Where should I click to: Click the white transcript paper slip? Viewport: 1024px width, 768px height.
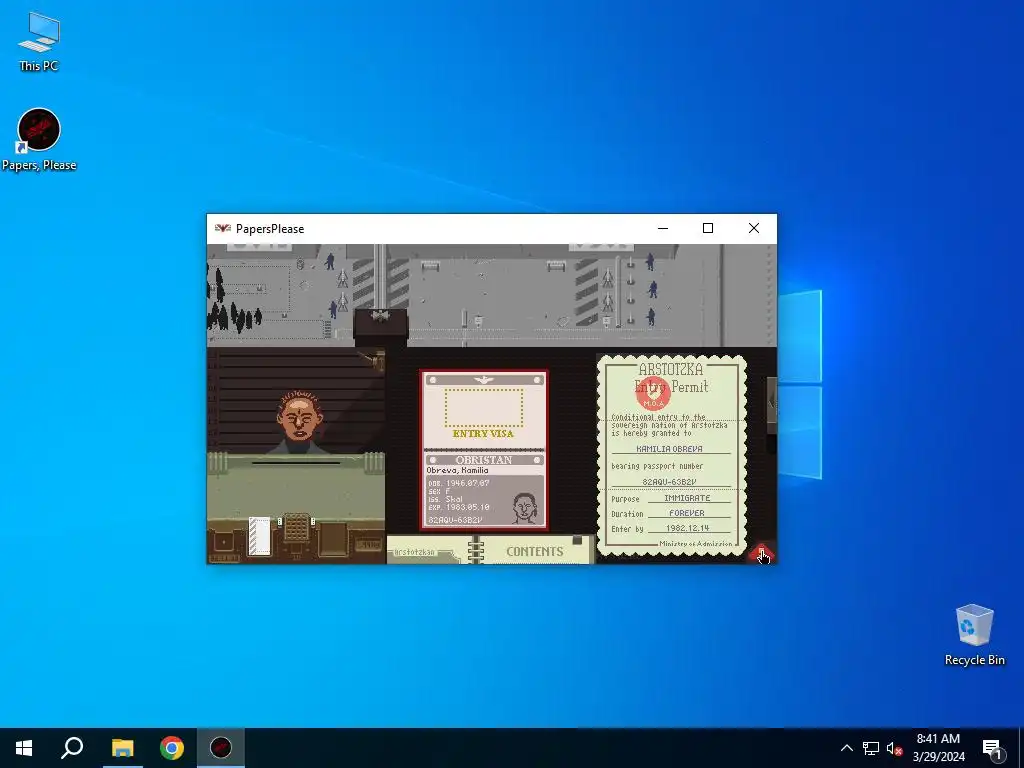pos(259,537)
